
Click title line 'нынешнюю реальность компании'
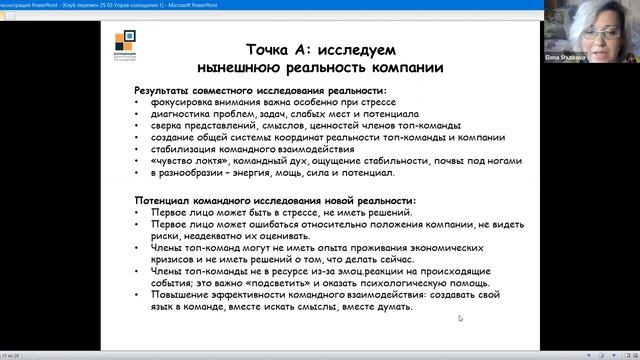point(320,67)
